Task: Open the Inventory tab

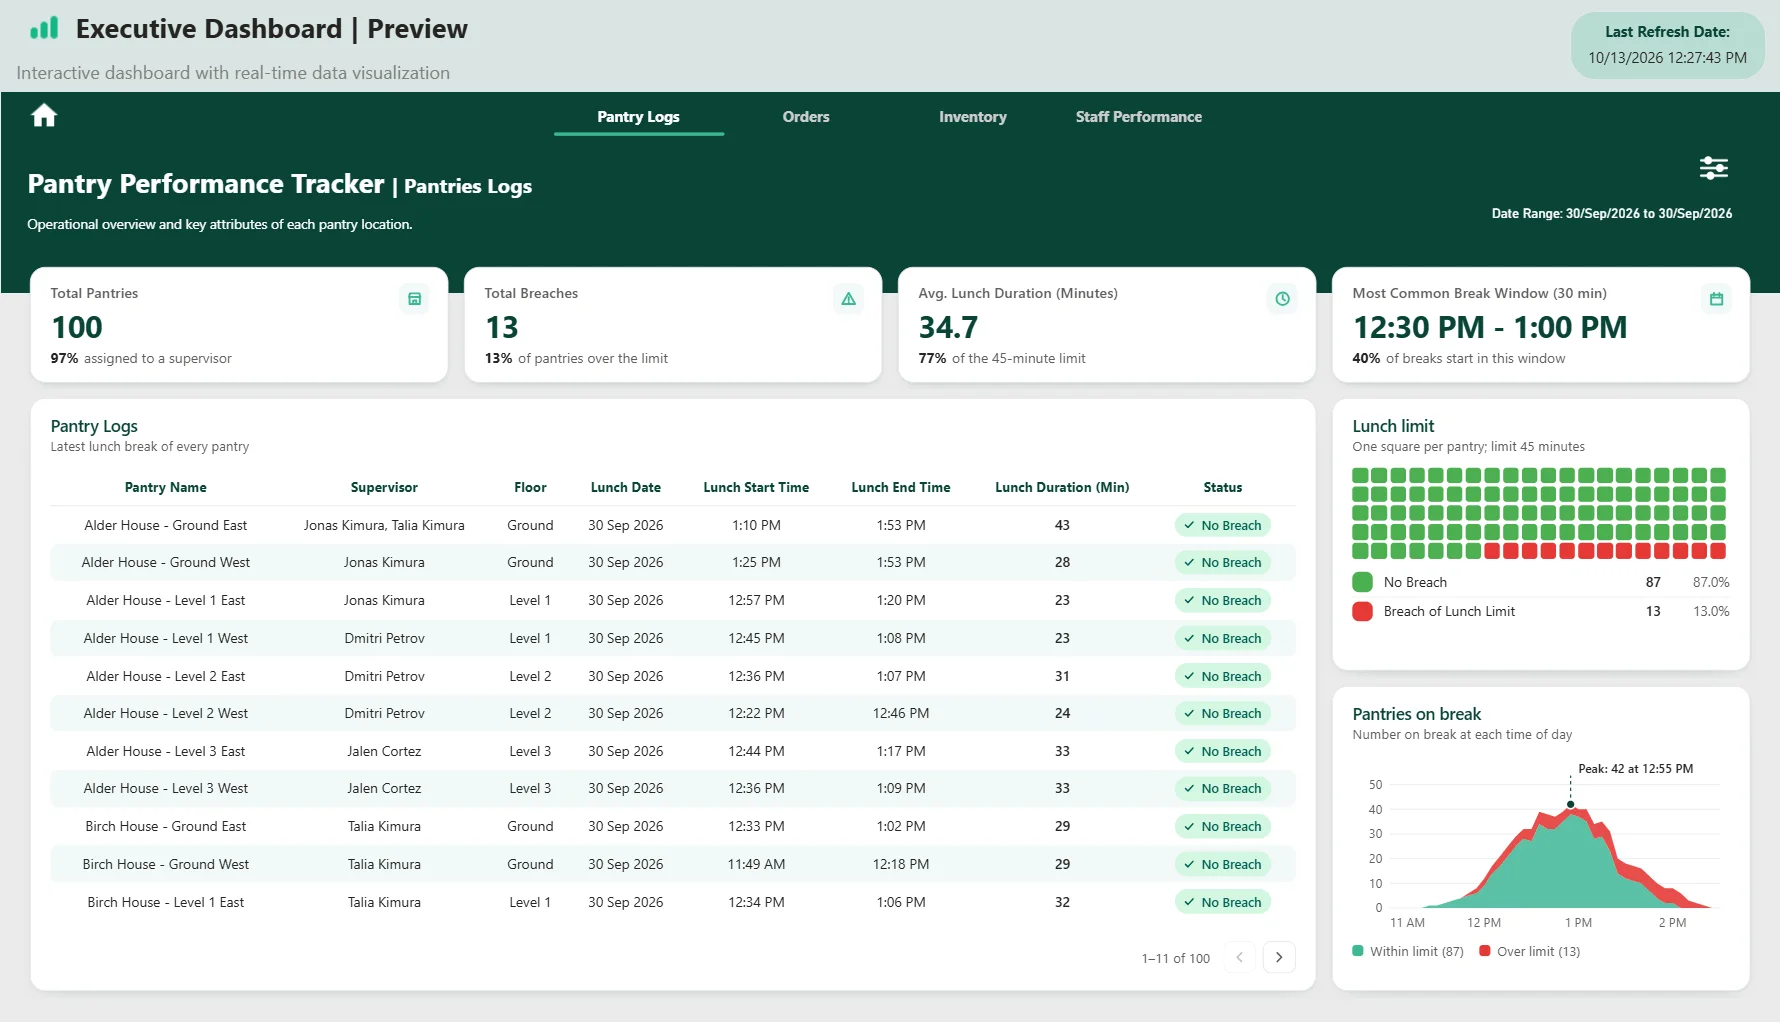Action: (x=972, y=117)
